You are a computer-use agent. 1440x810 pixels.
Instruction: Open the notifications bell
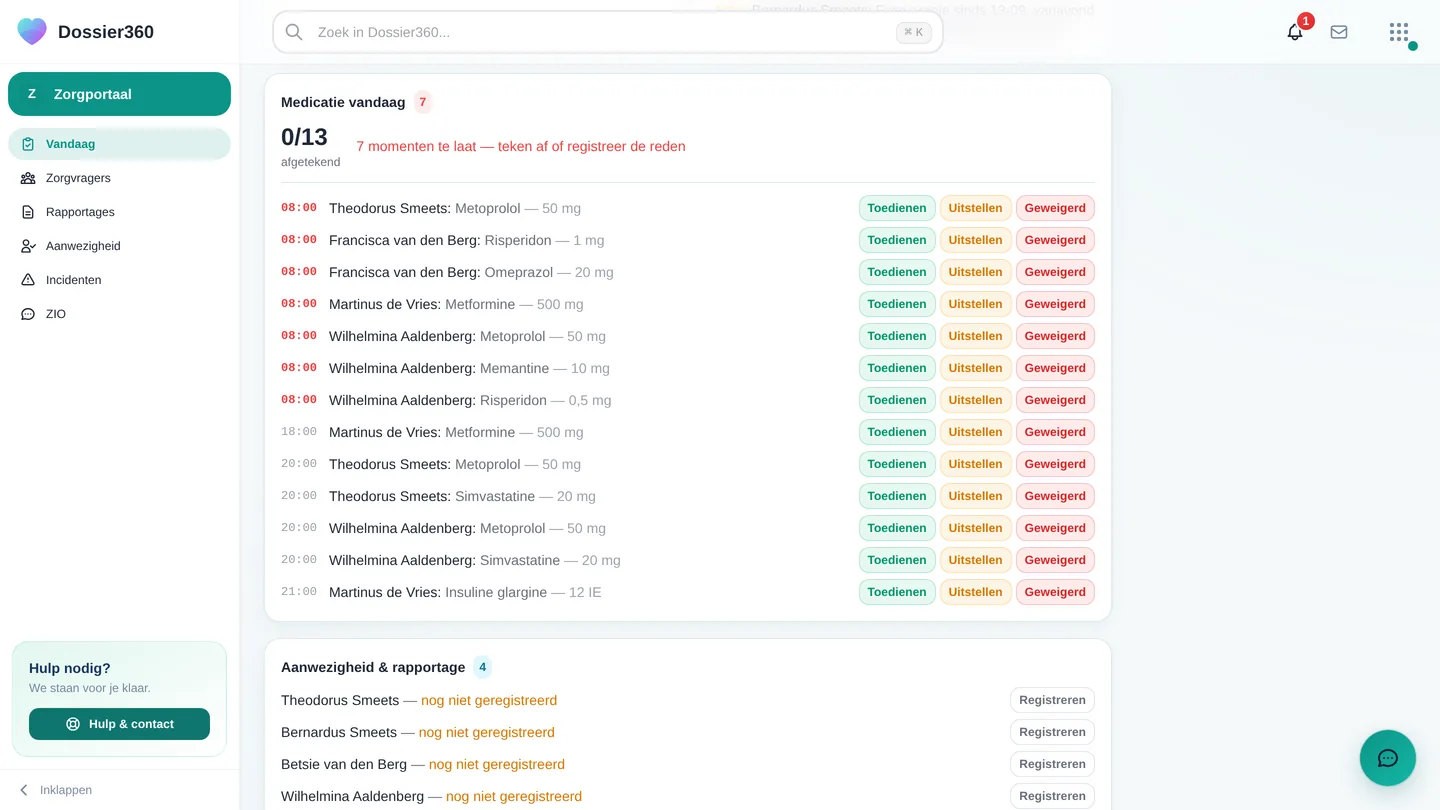pyautogui.click(x=1295, y=32)
